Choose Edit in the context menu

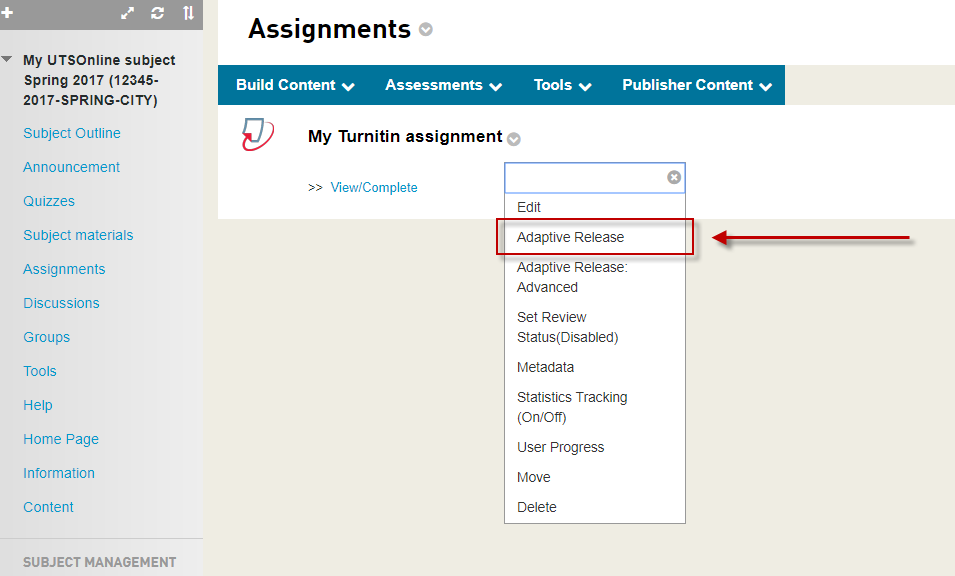[x=529, y=207]
